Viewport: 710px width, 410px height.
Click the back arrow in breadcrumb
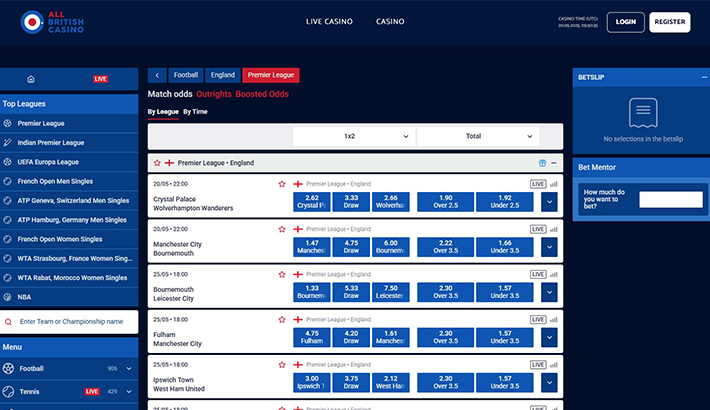click(157, 75)
